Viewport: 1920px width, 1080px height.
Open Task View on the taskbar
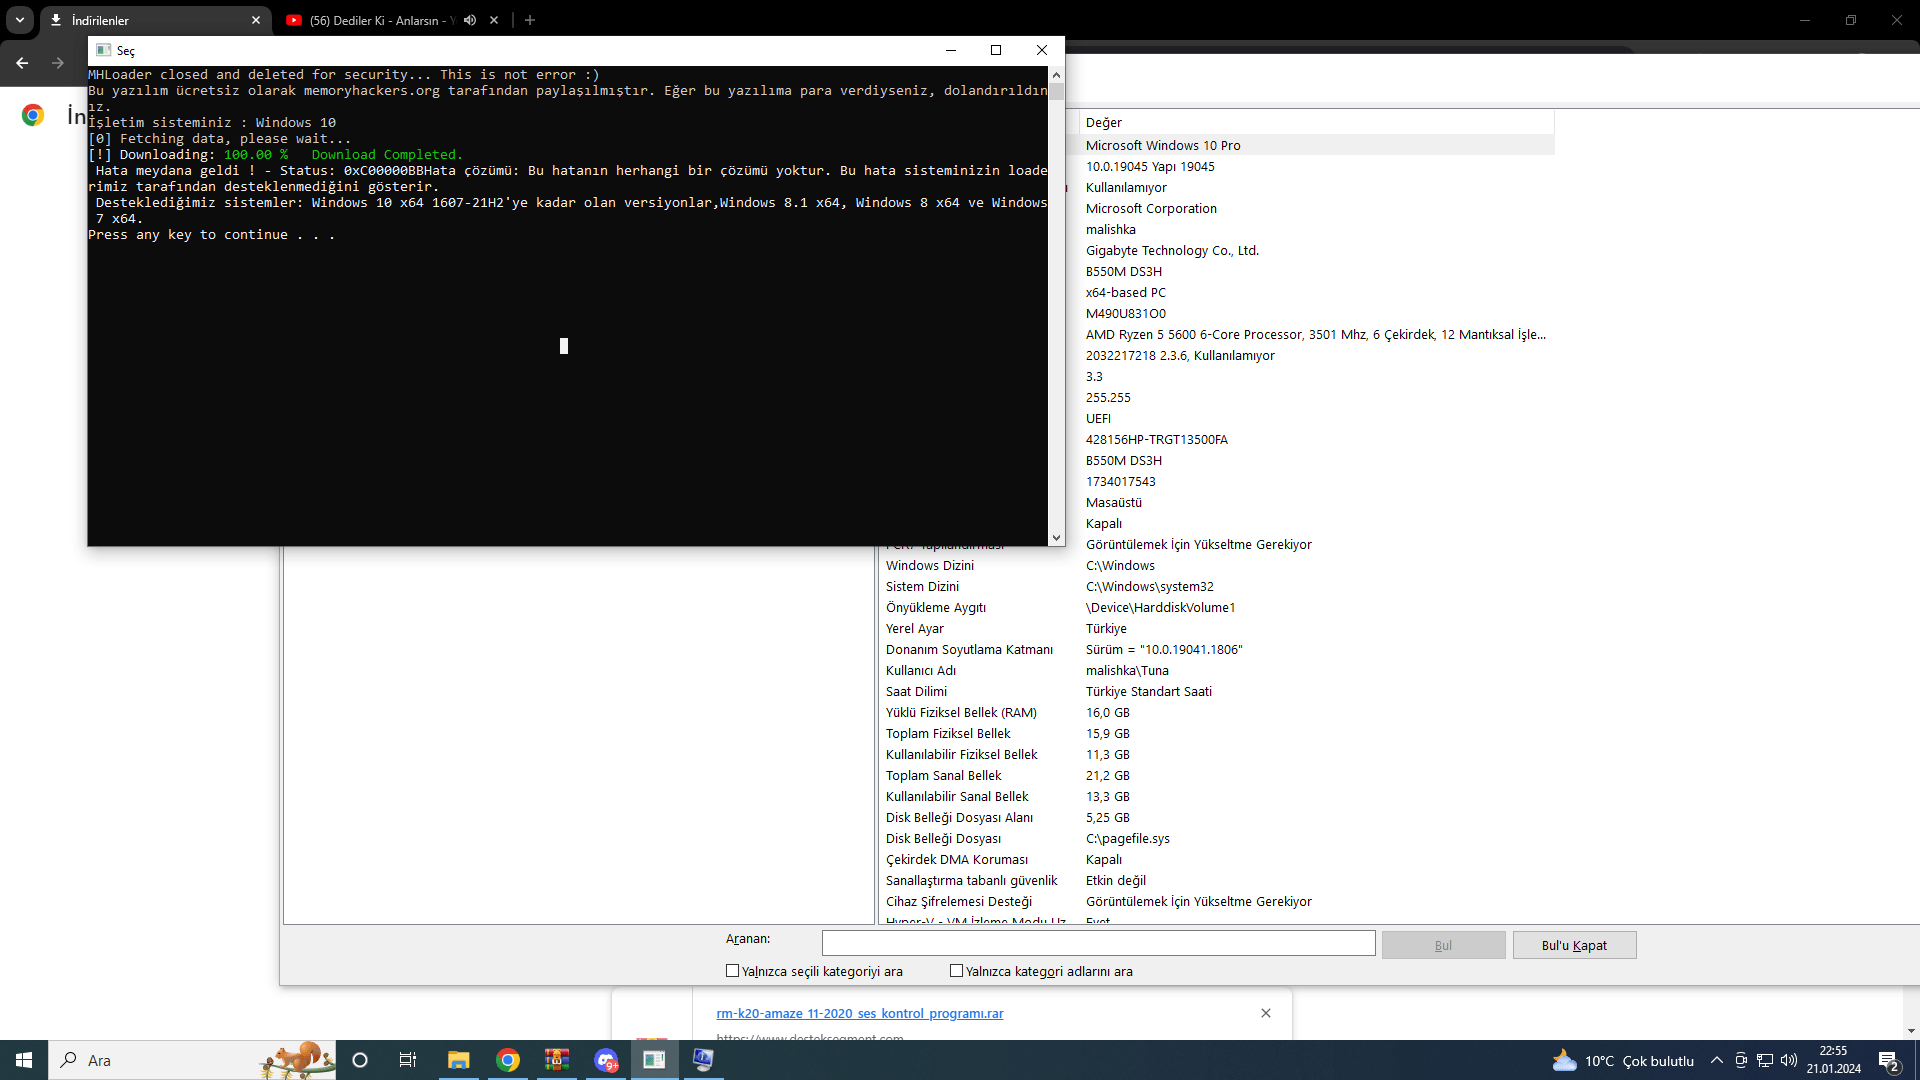(408, 1060)
